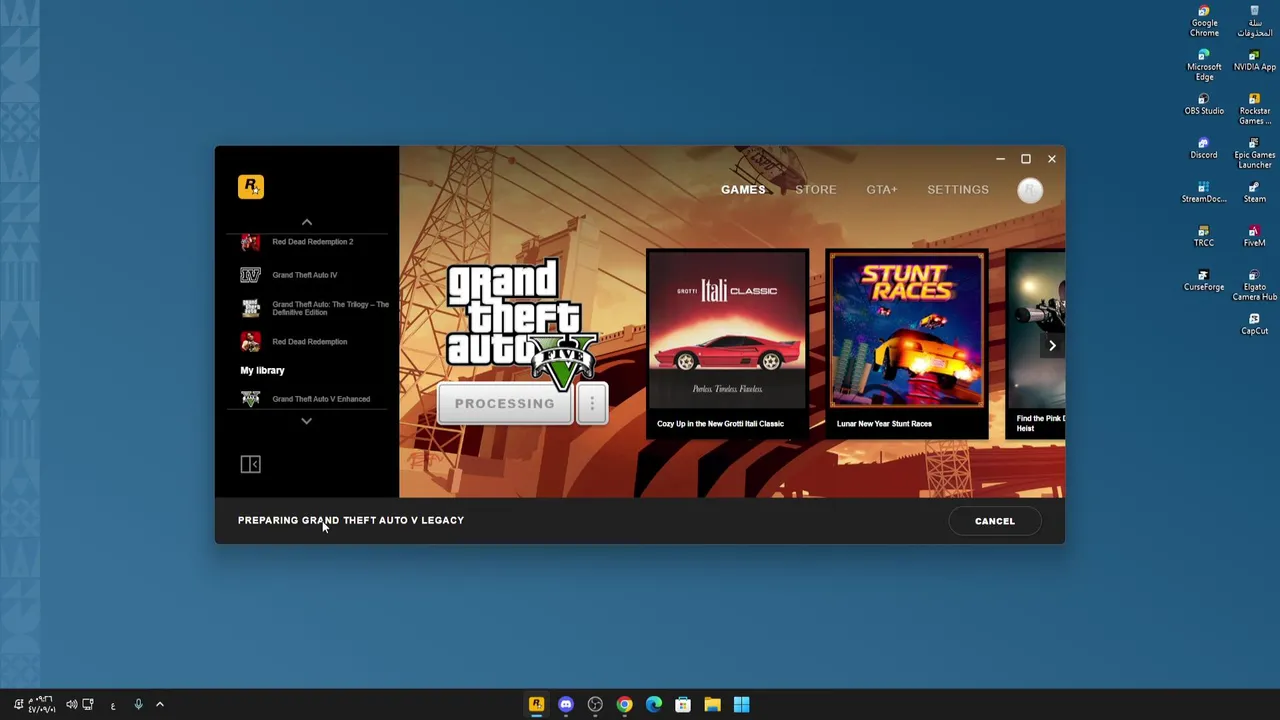Screen dimensions: 1280x720
Task: Open GTA The Trilogy Definitive Edition entry
Action: [316, 308]
